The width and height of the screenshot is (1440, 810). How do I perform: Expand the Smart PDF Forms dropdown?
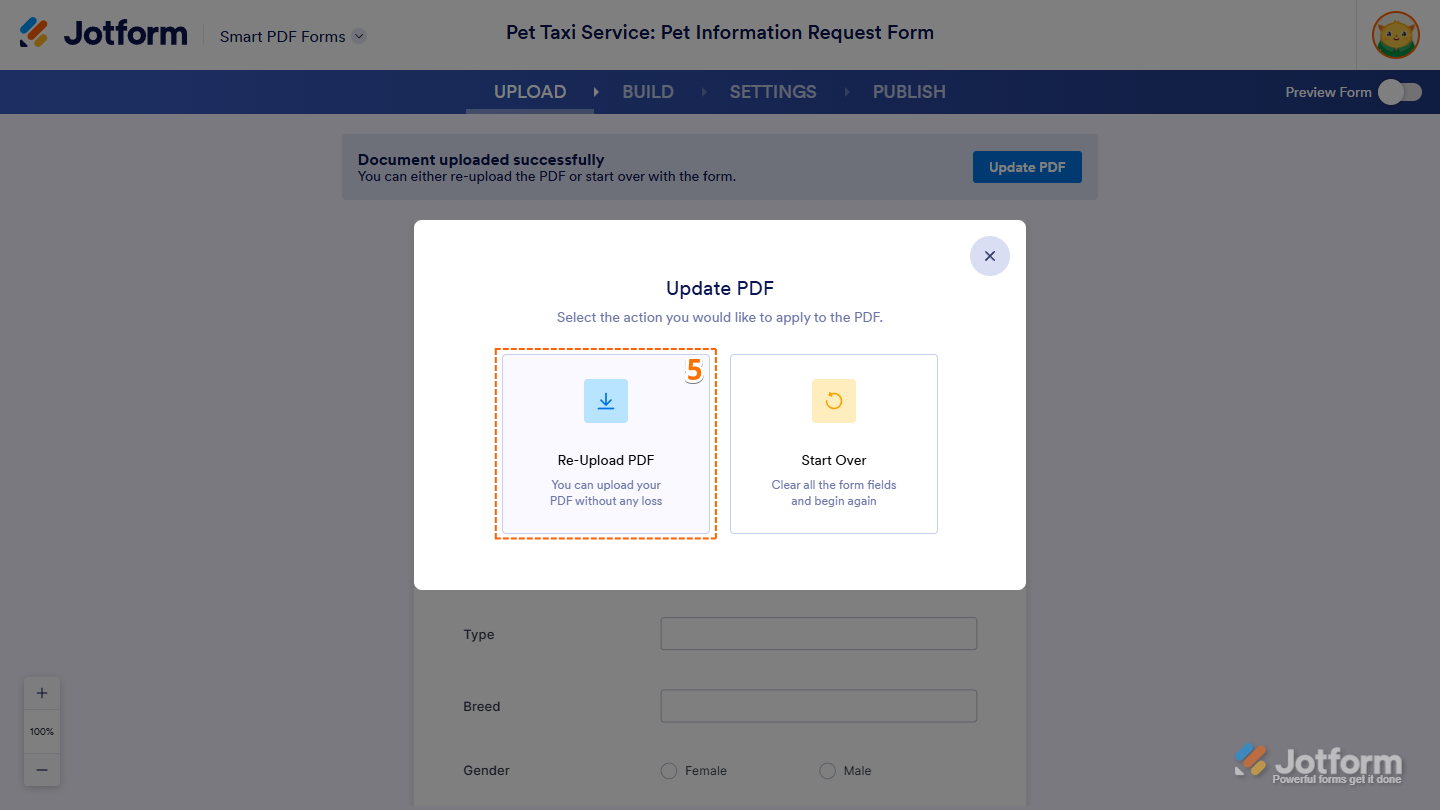(359, 37)
